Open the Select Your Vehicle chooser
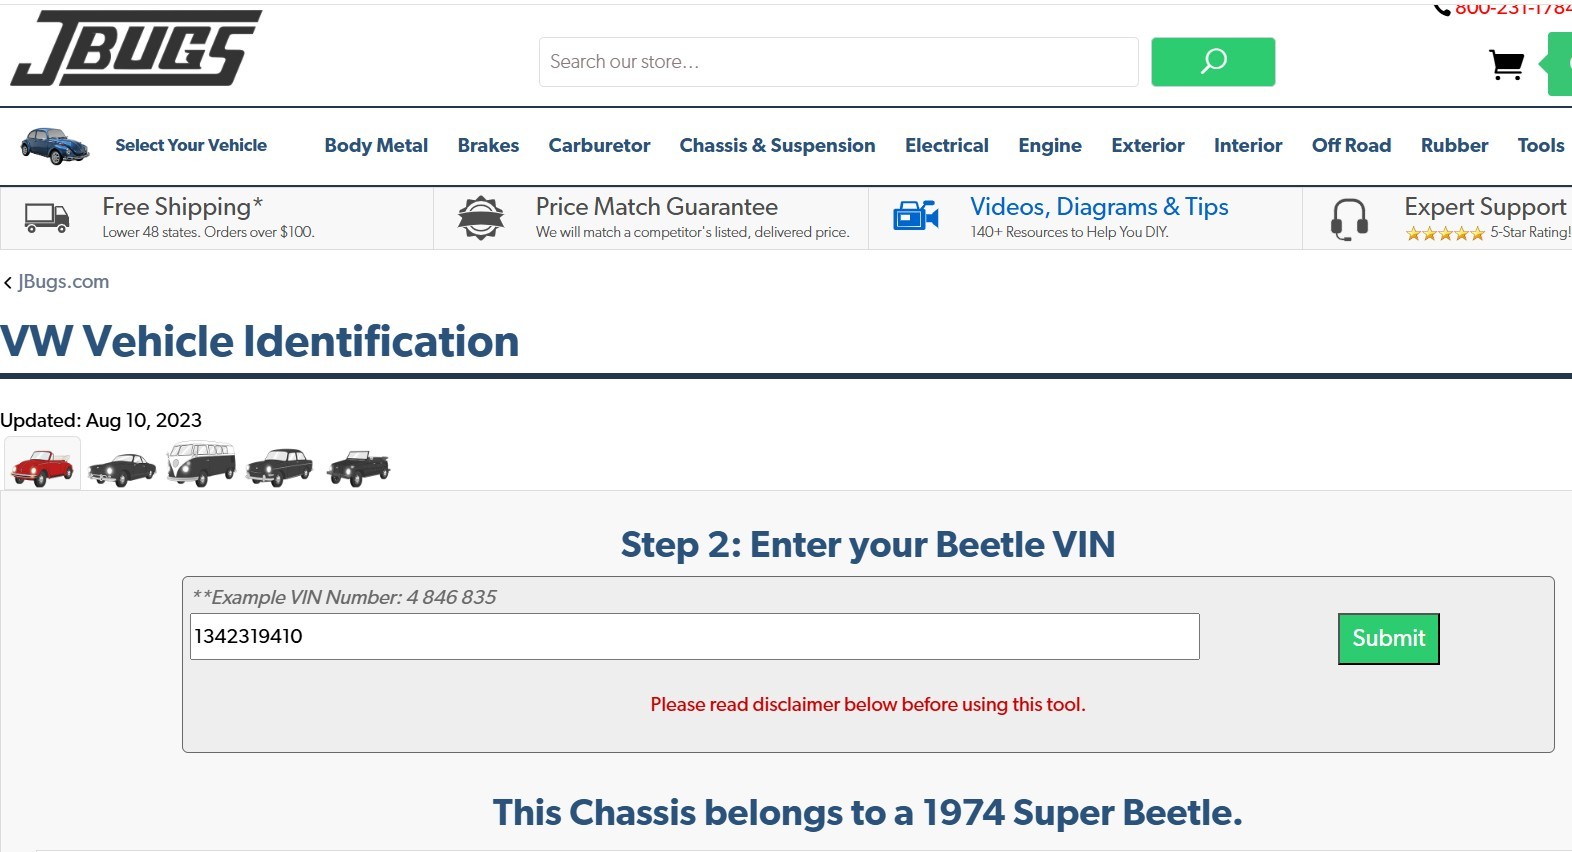This screenshot has width=1572, height=852. pyautogui.click(x=191, y=145)
